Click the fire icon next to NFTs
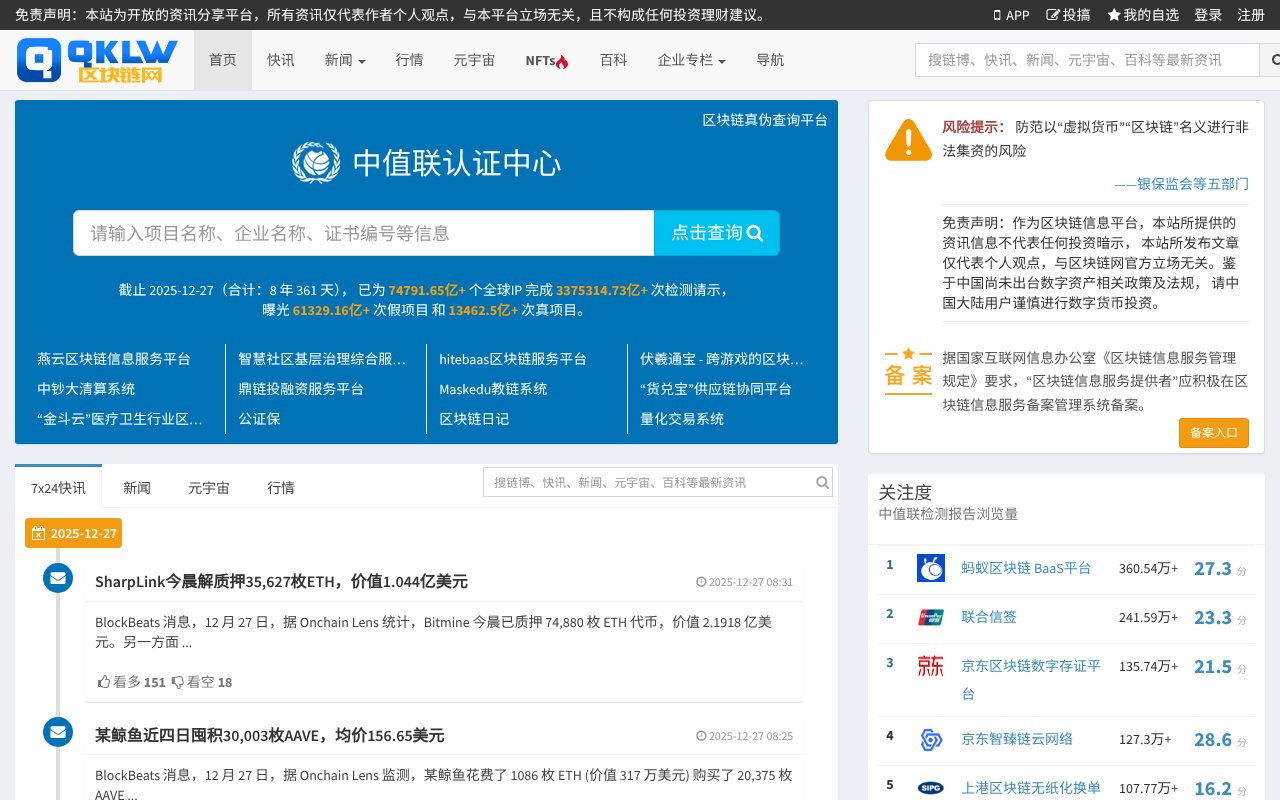Screen dimensions: 1280x800 (561, 60)
